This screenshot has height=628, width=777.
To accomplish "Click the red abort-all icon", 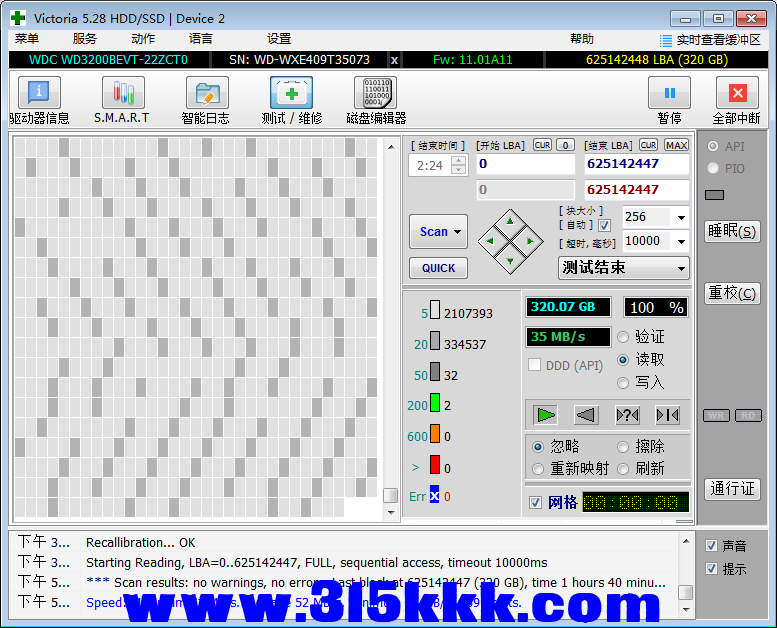I will 737,94.
